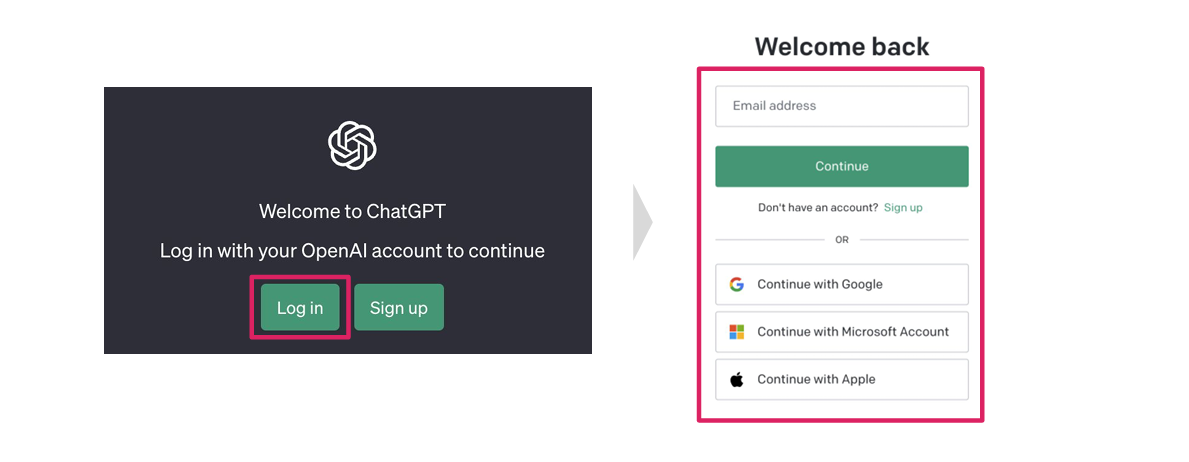Focus the Email address input field
The height and width of the screenshot is (462, 1189).
(841, 106)
